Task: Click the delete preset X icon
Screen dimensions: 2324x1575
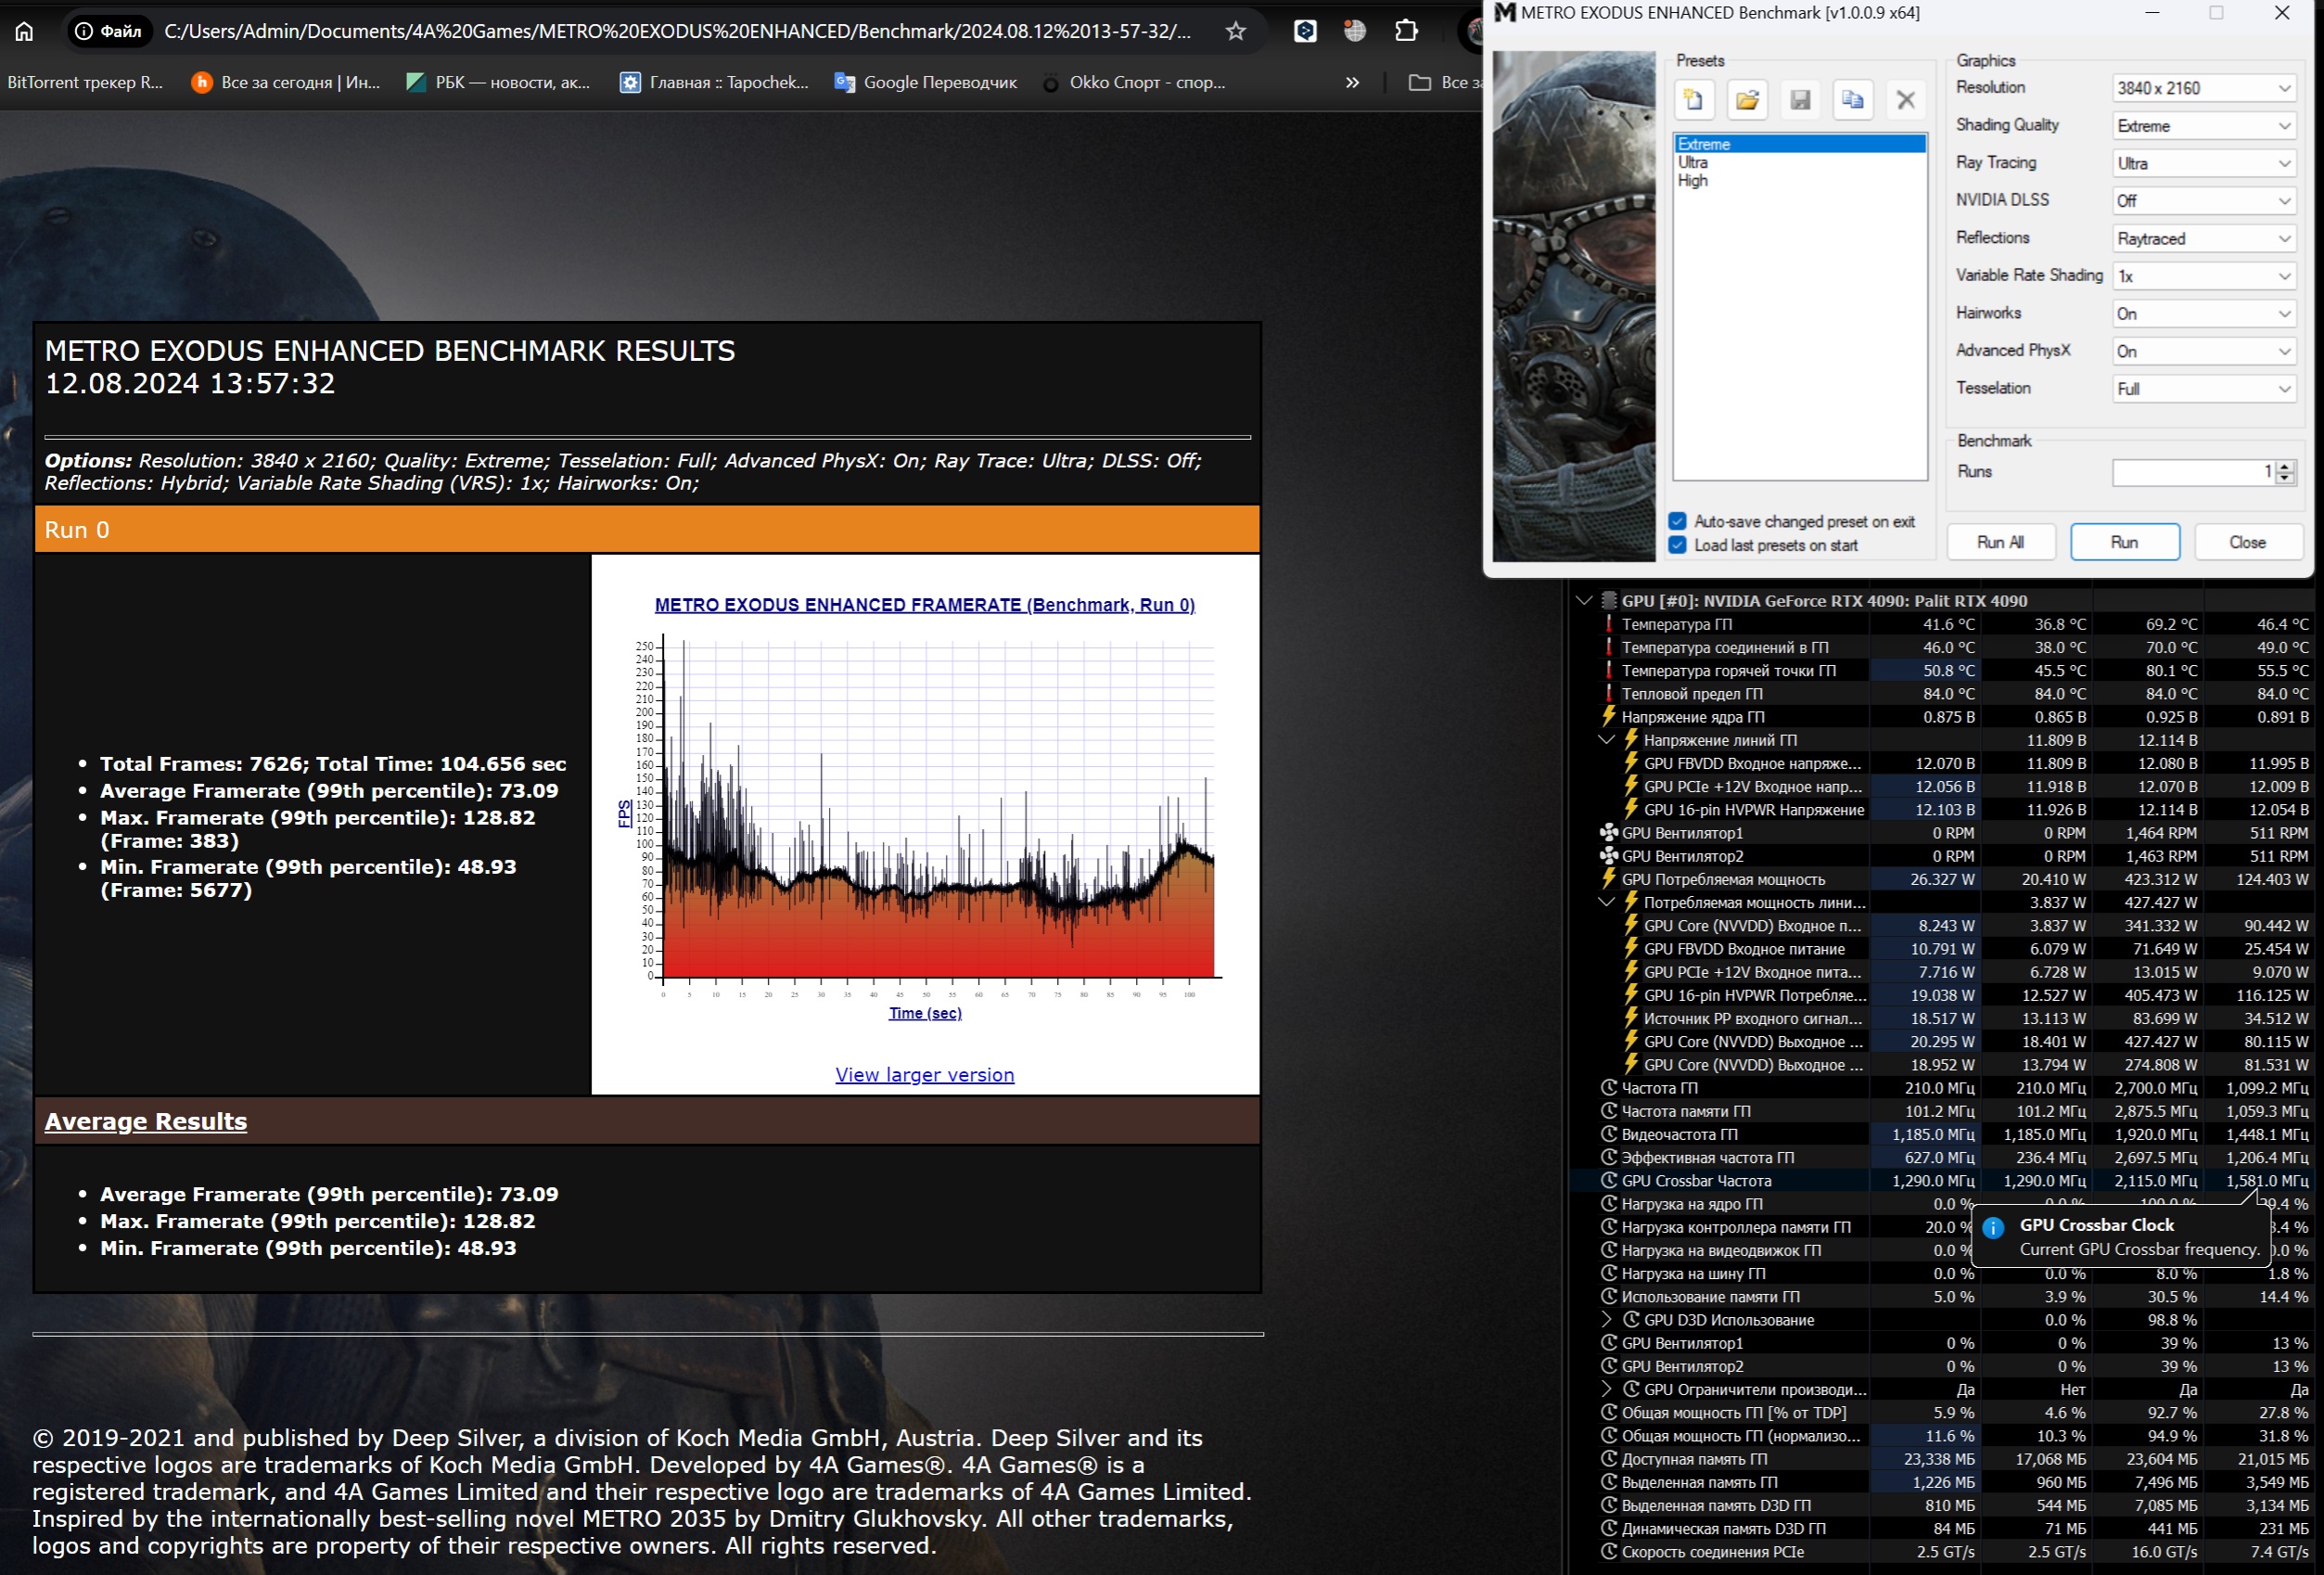Action: [x=1905, y=100]
